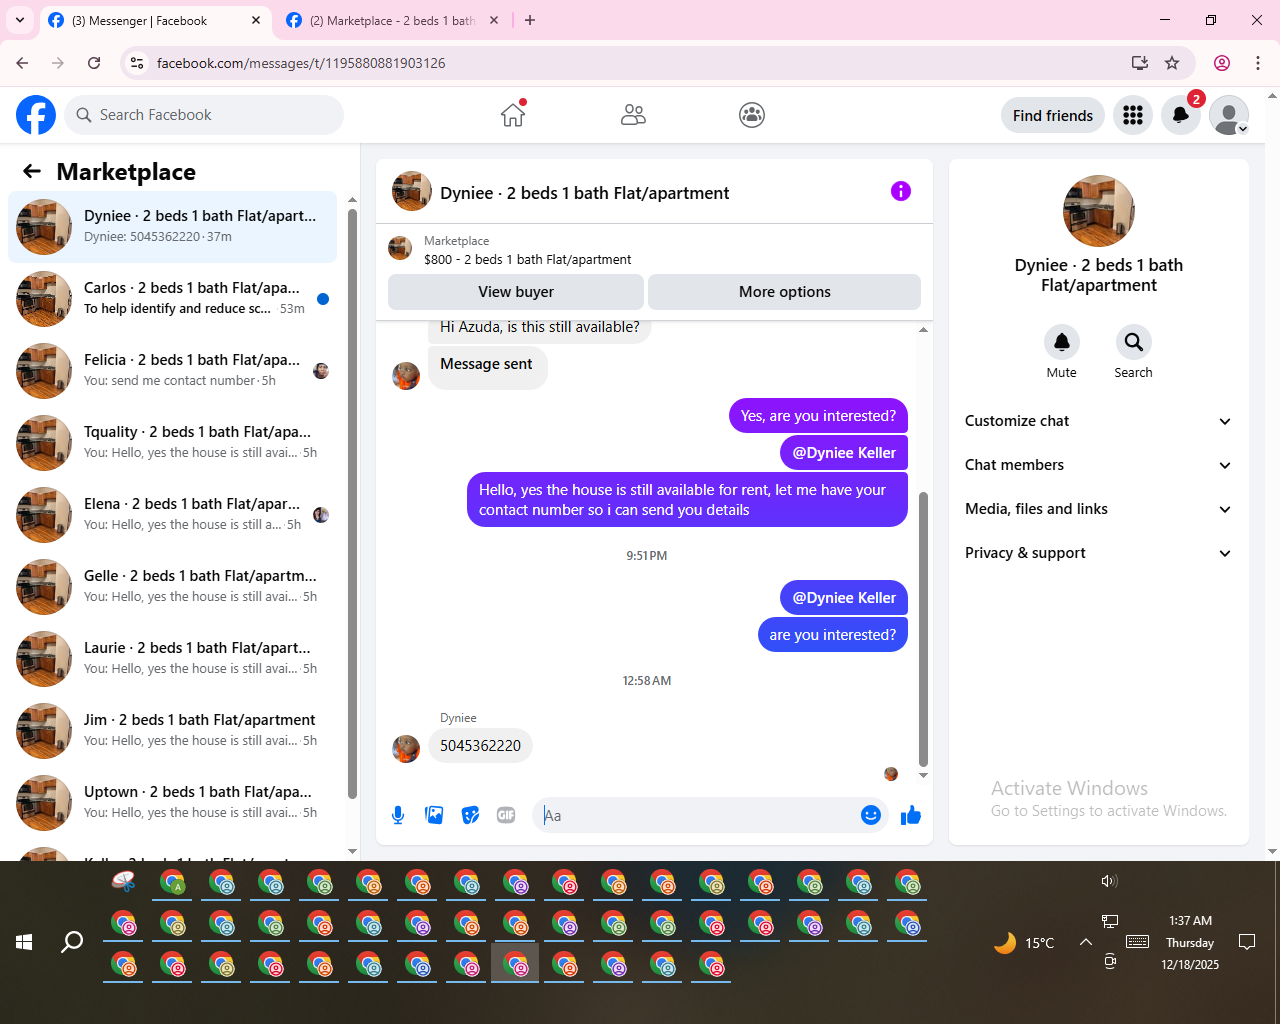Click the browser address bar URL

click(x=301, y=63)
